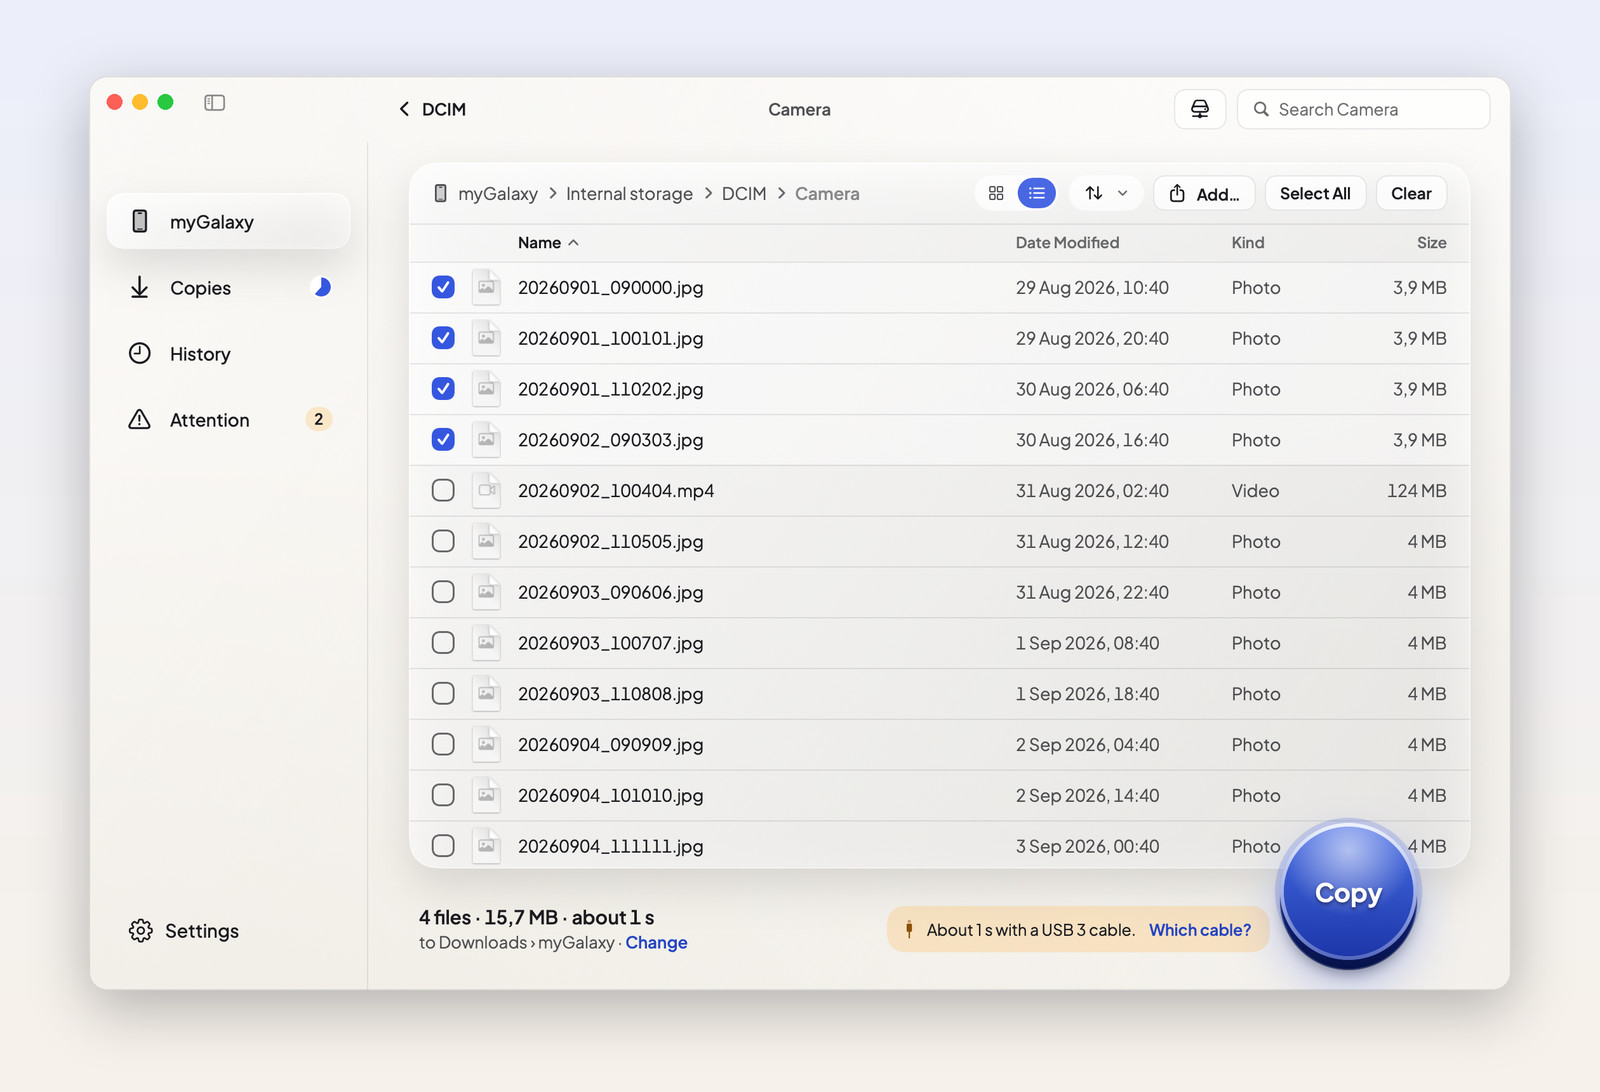
Task: Navigate to DCIM breadcrumb
Action: click(744, 194)
